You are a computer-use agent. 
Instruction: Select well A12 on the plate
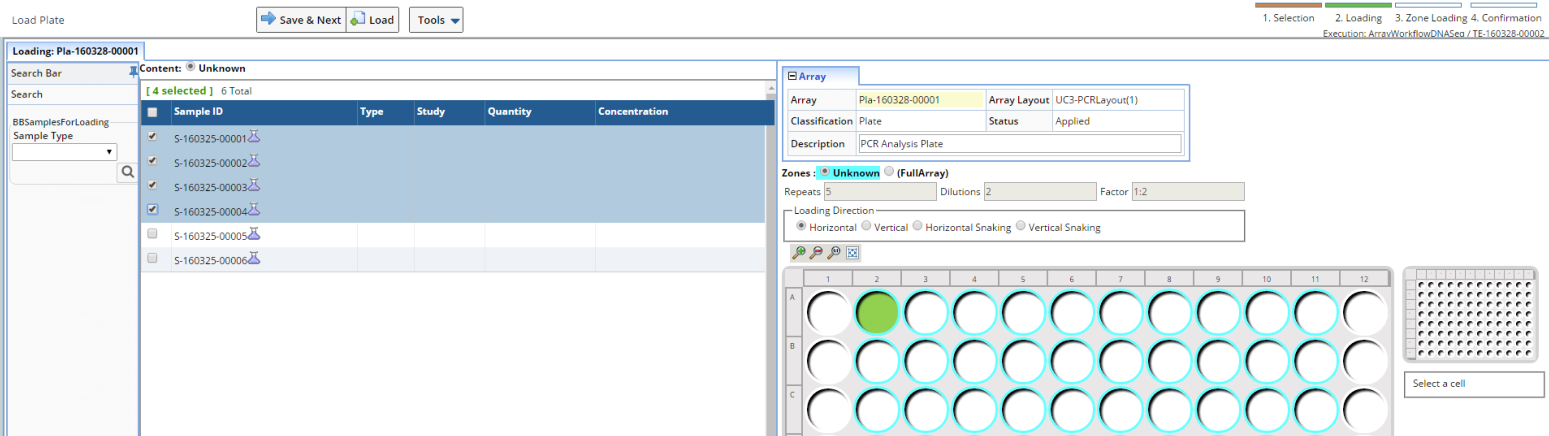[1365, 312]
